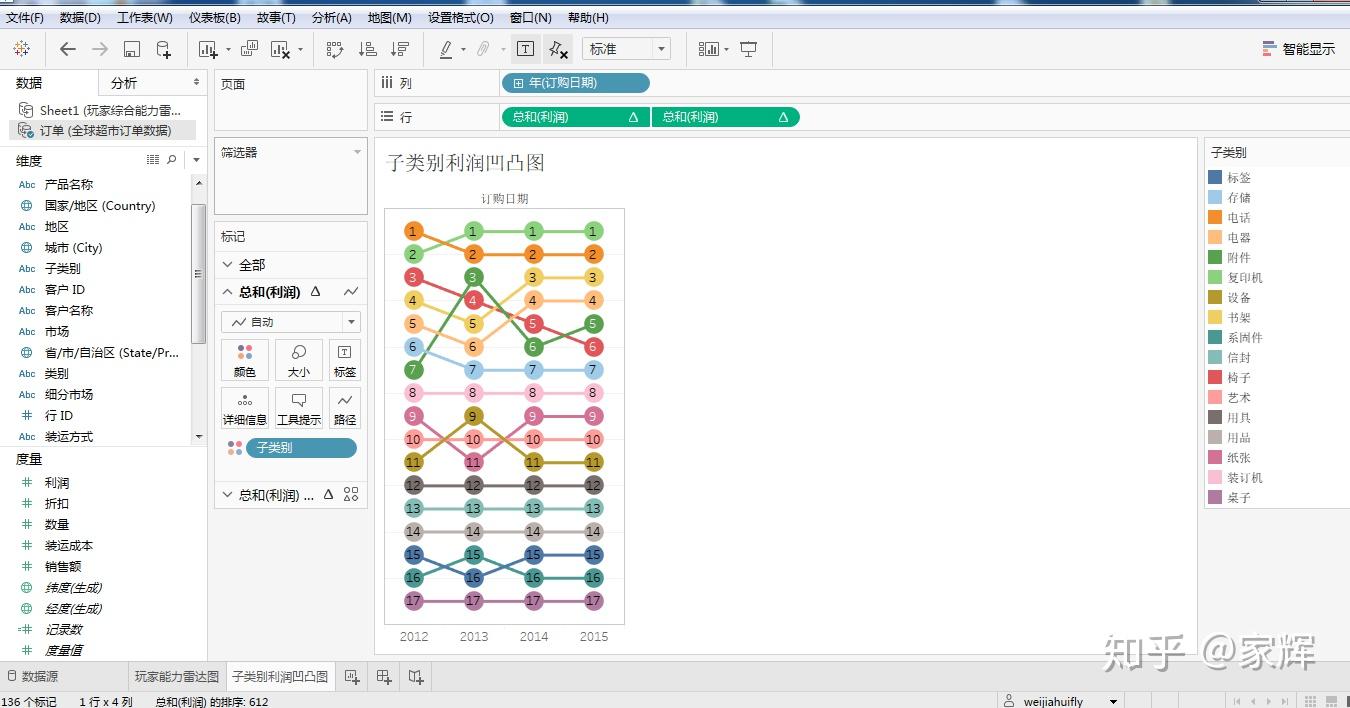Click the 详细信息 detail mark card
Viewport: 1350px width, 708px height.
pyautogui.click(x=245, y=408)
